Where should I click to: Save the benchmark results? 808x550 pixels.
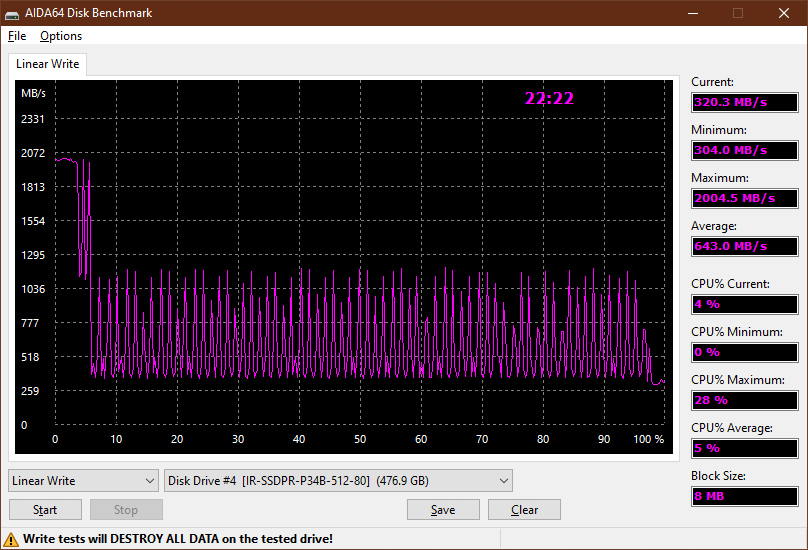[443, 510]
